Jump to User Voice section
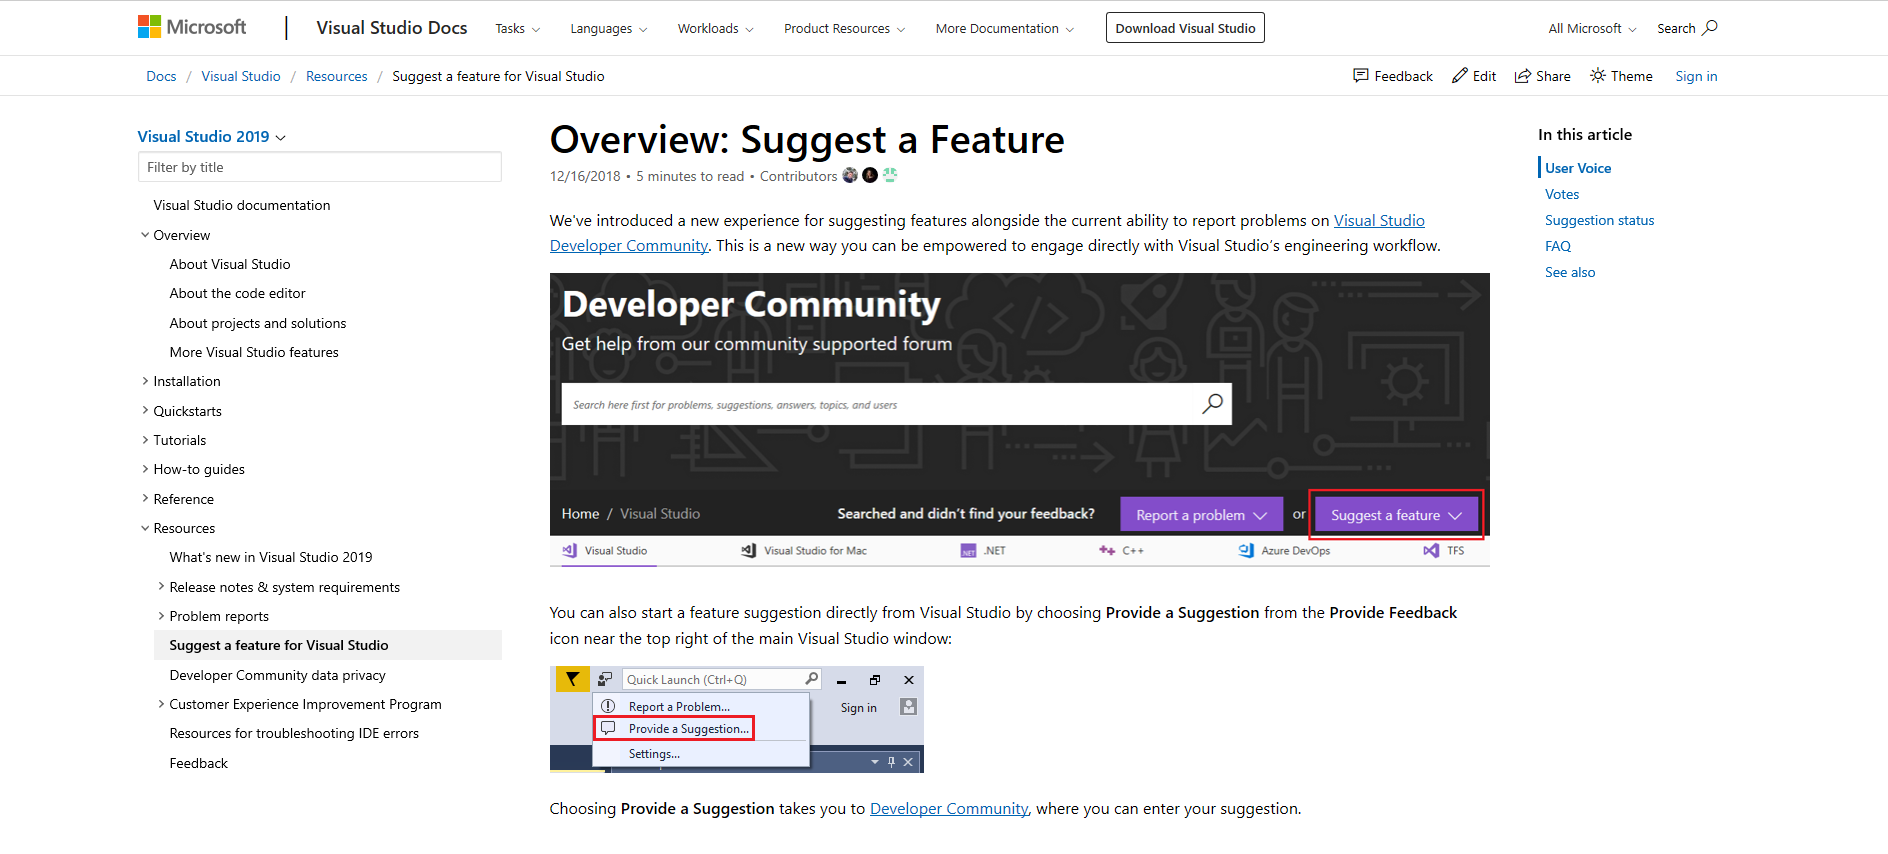This screenshot has height=854, width=1888. tap(1578, 168)
